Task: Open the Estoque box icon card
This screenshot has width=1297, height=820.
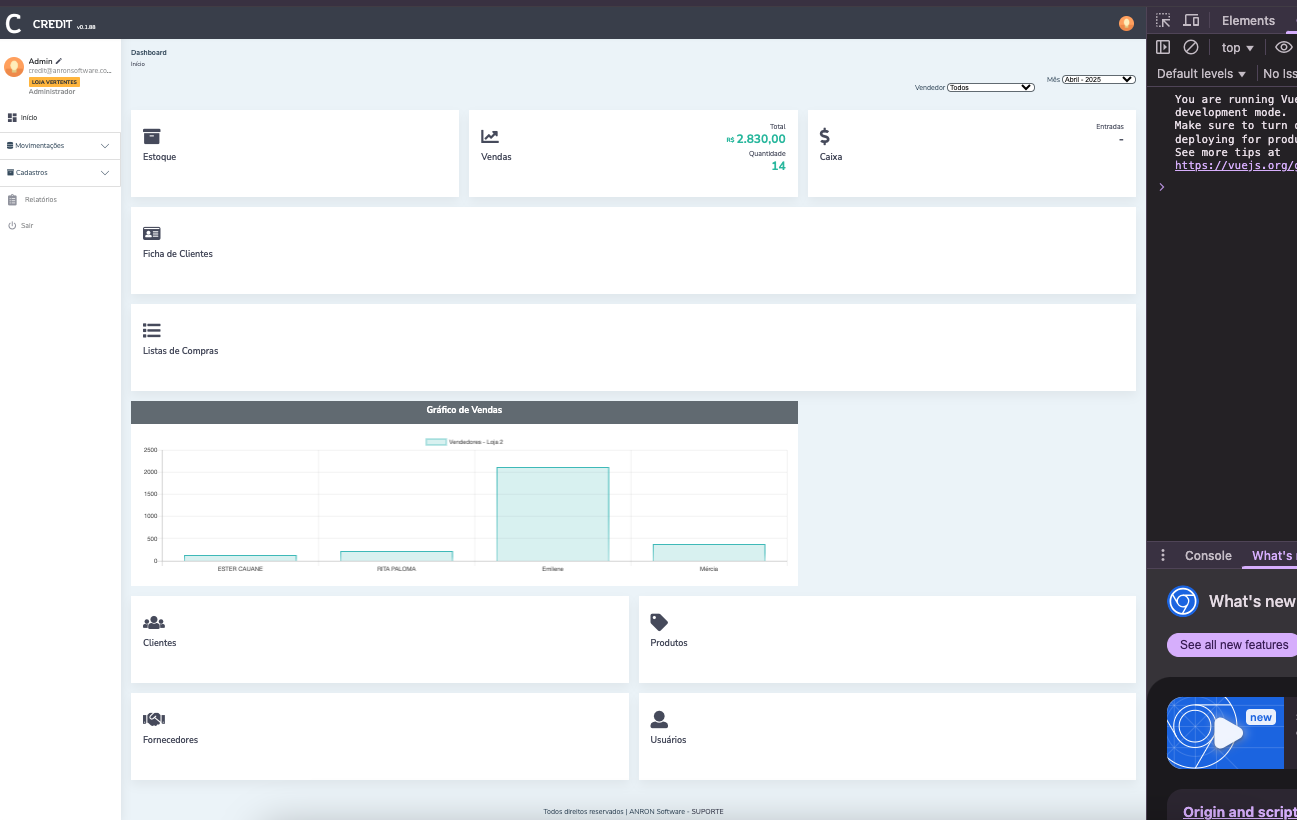Action: coord(152,136)
